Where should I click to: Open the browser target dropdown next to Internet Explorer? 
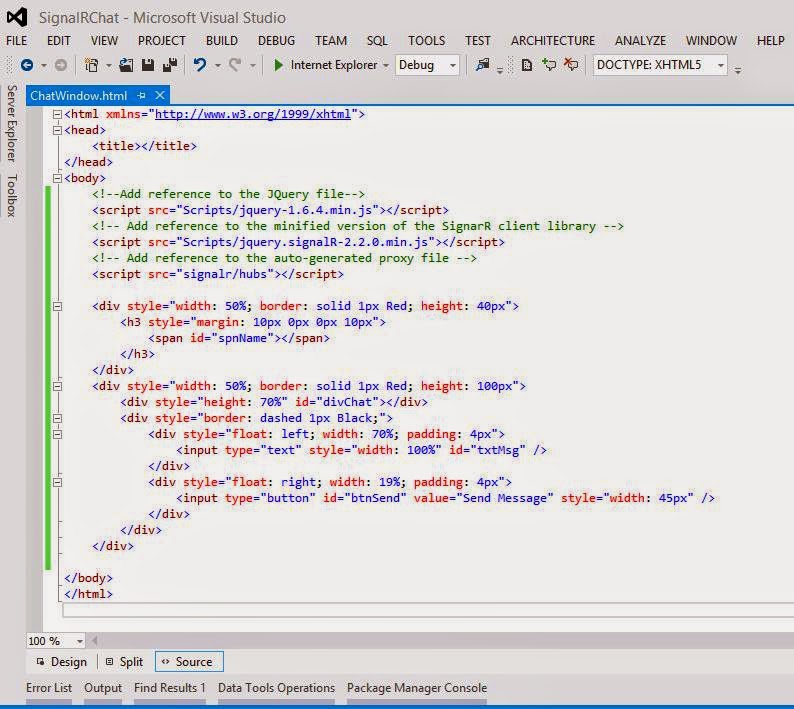coord(386,65)
